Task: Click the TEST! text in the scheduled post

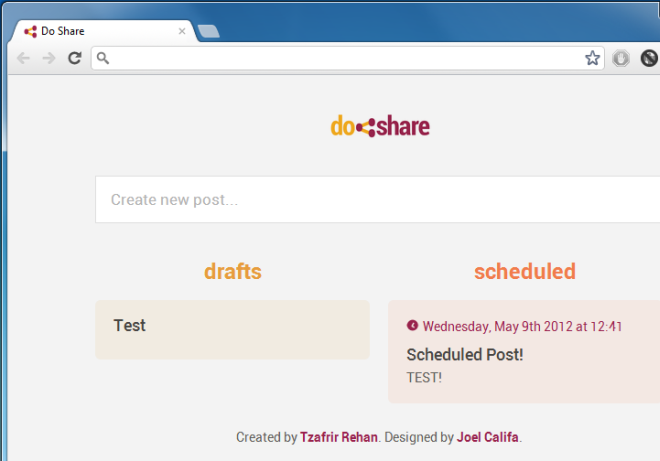Action: [424, 377]
